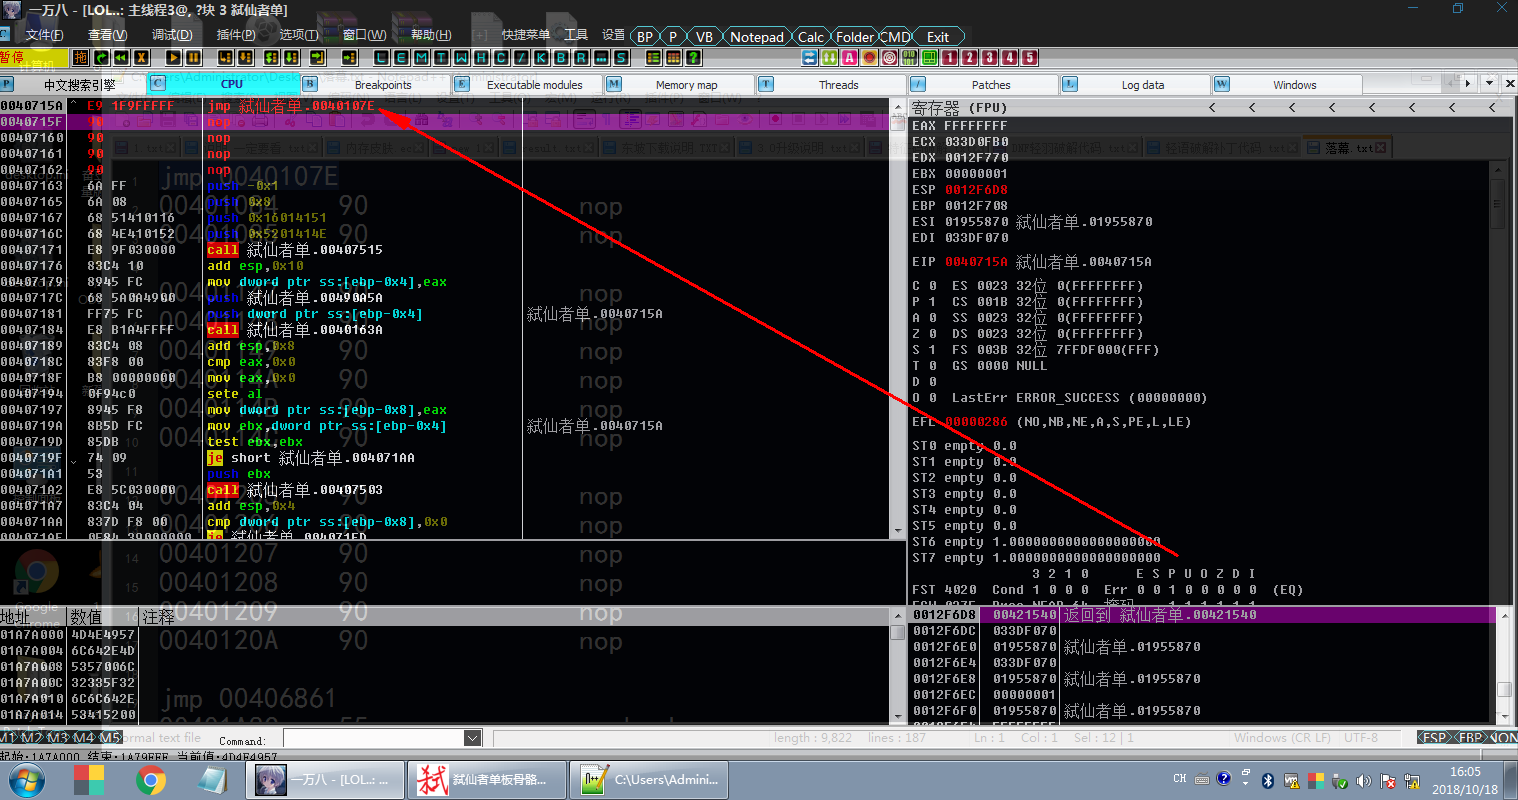1518x800 pixels.
Task: Open the tab list dropdown arrow
Action: [1489, 84]
